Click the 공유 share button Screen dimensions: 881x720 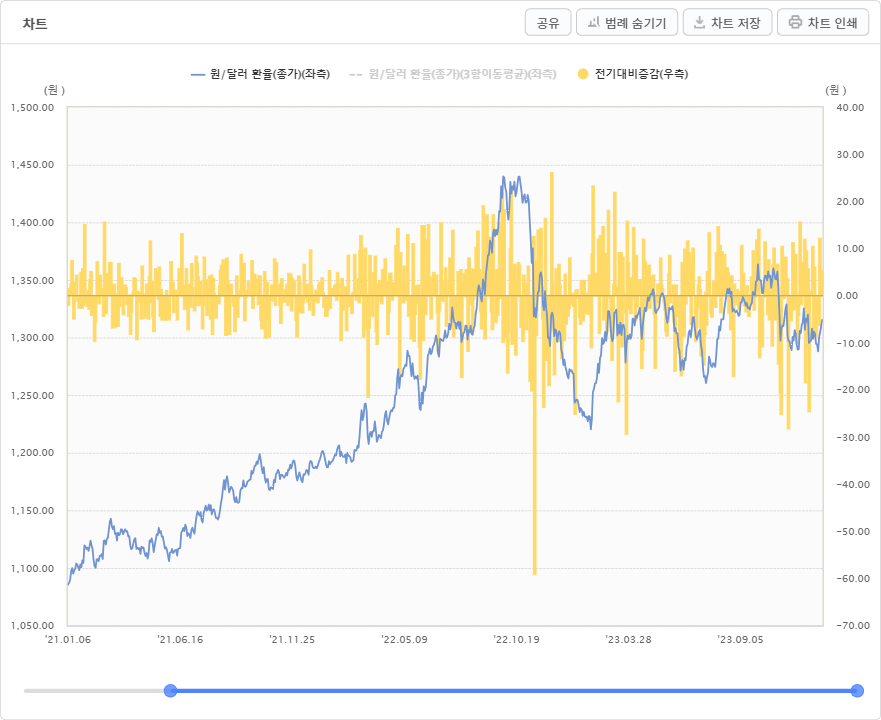548,22
